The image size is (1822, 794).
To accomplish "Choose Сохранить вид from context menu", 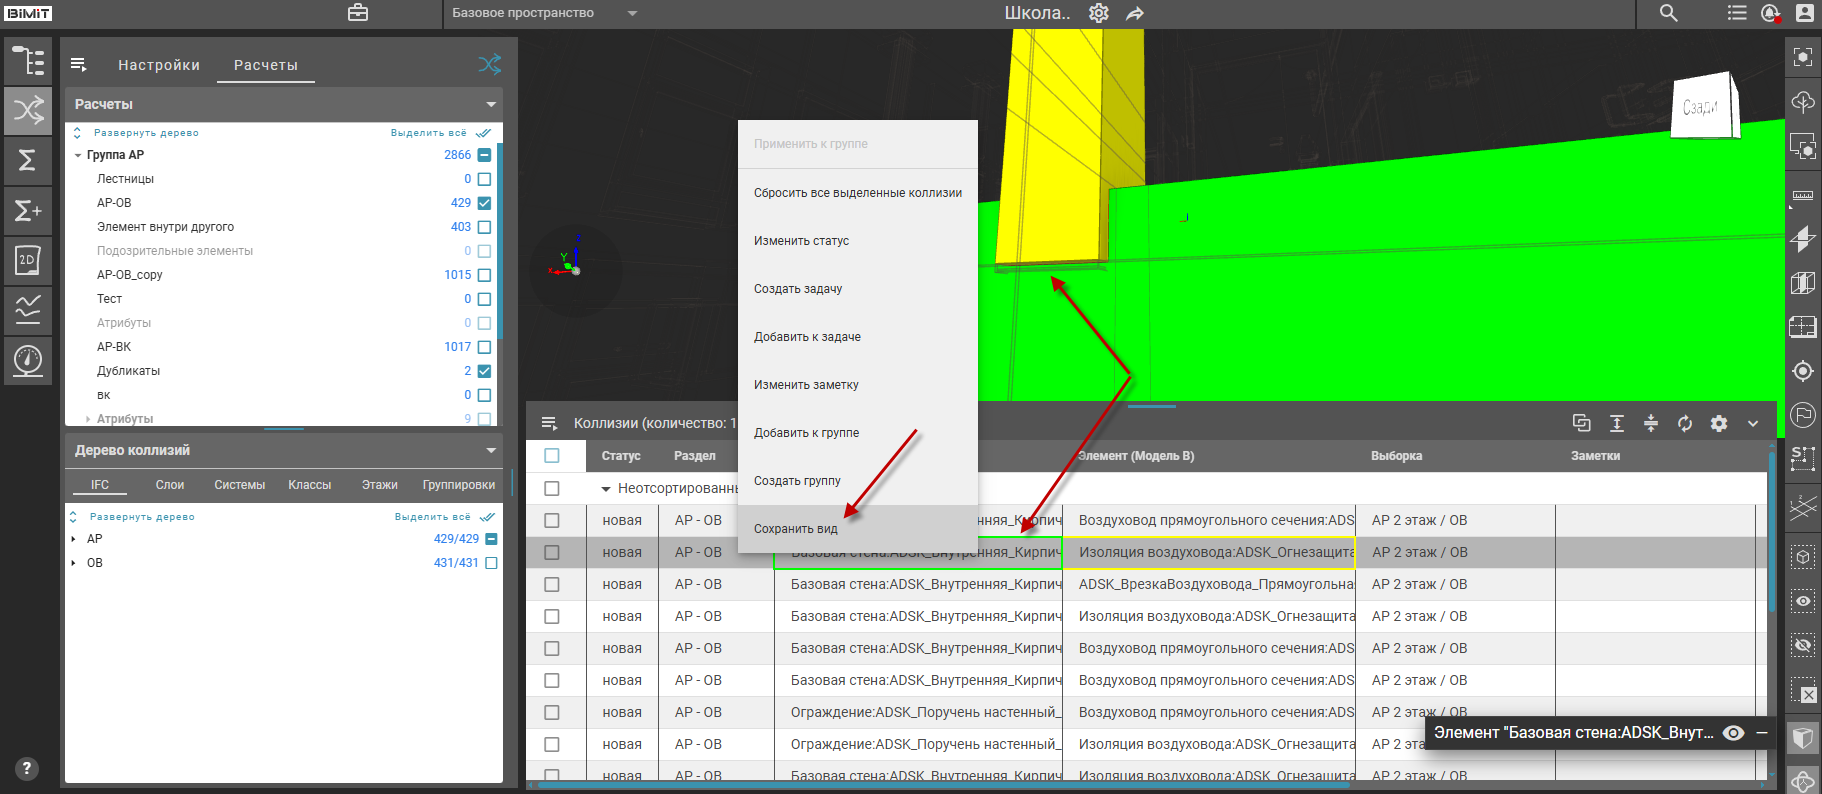I will point(796,529).
